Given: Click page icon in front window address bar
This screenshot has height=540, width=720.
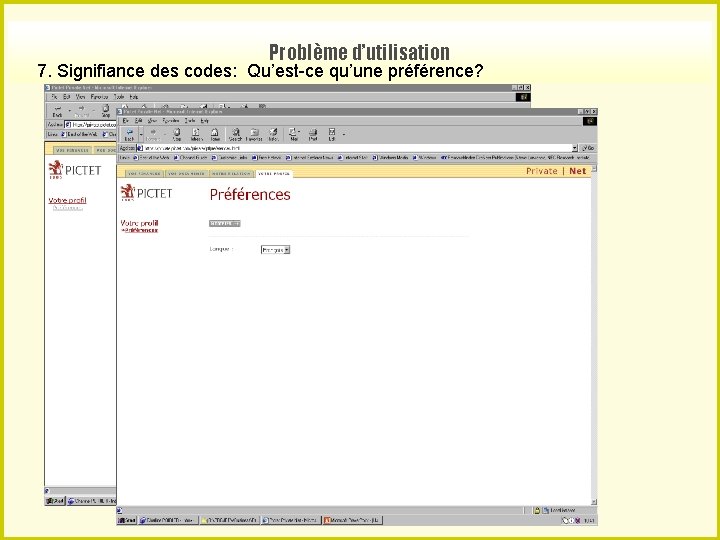Looking at the screenshot, I should [x=140, y=148].
